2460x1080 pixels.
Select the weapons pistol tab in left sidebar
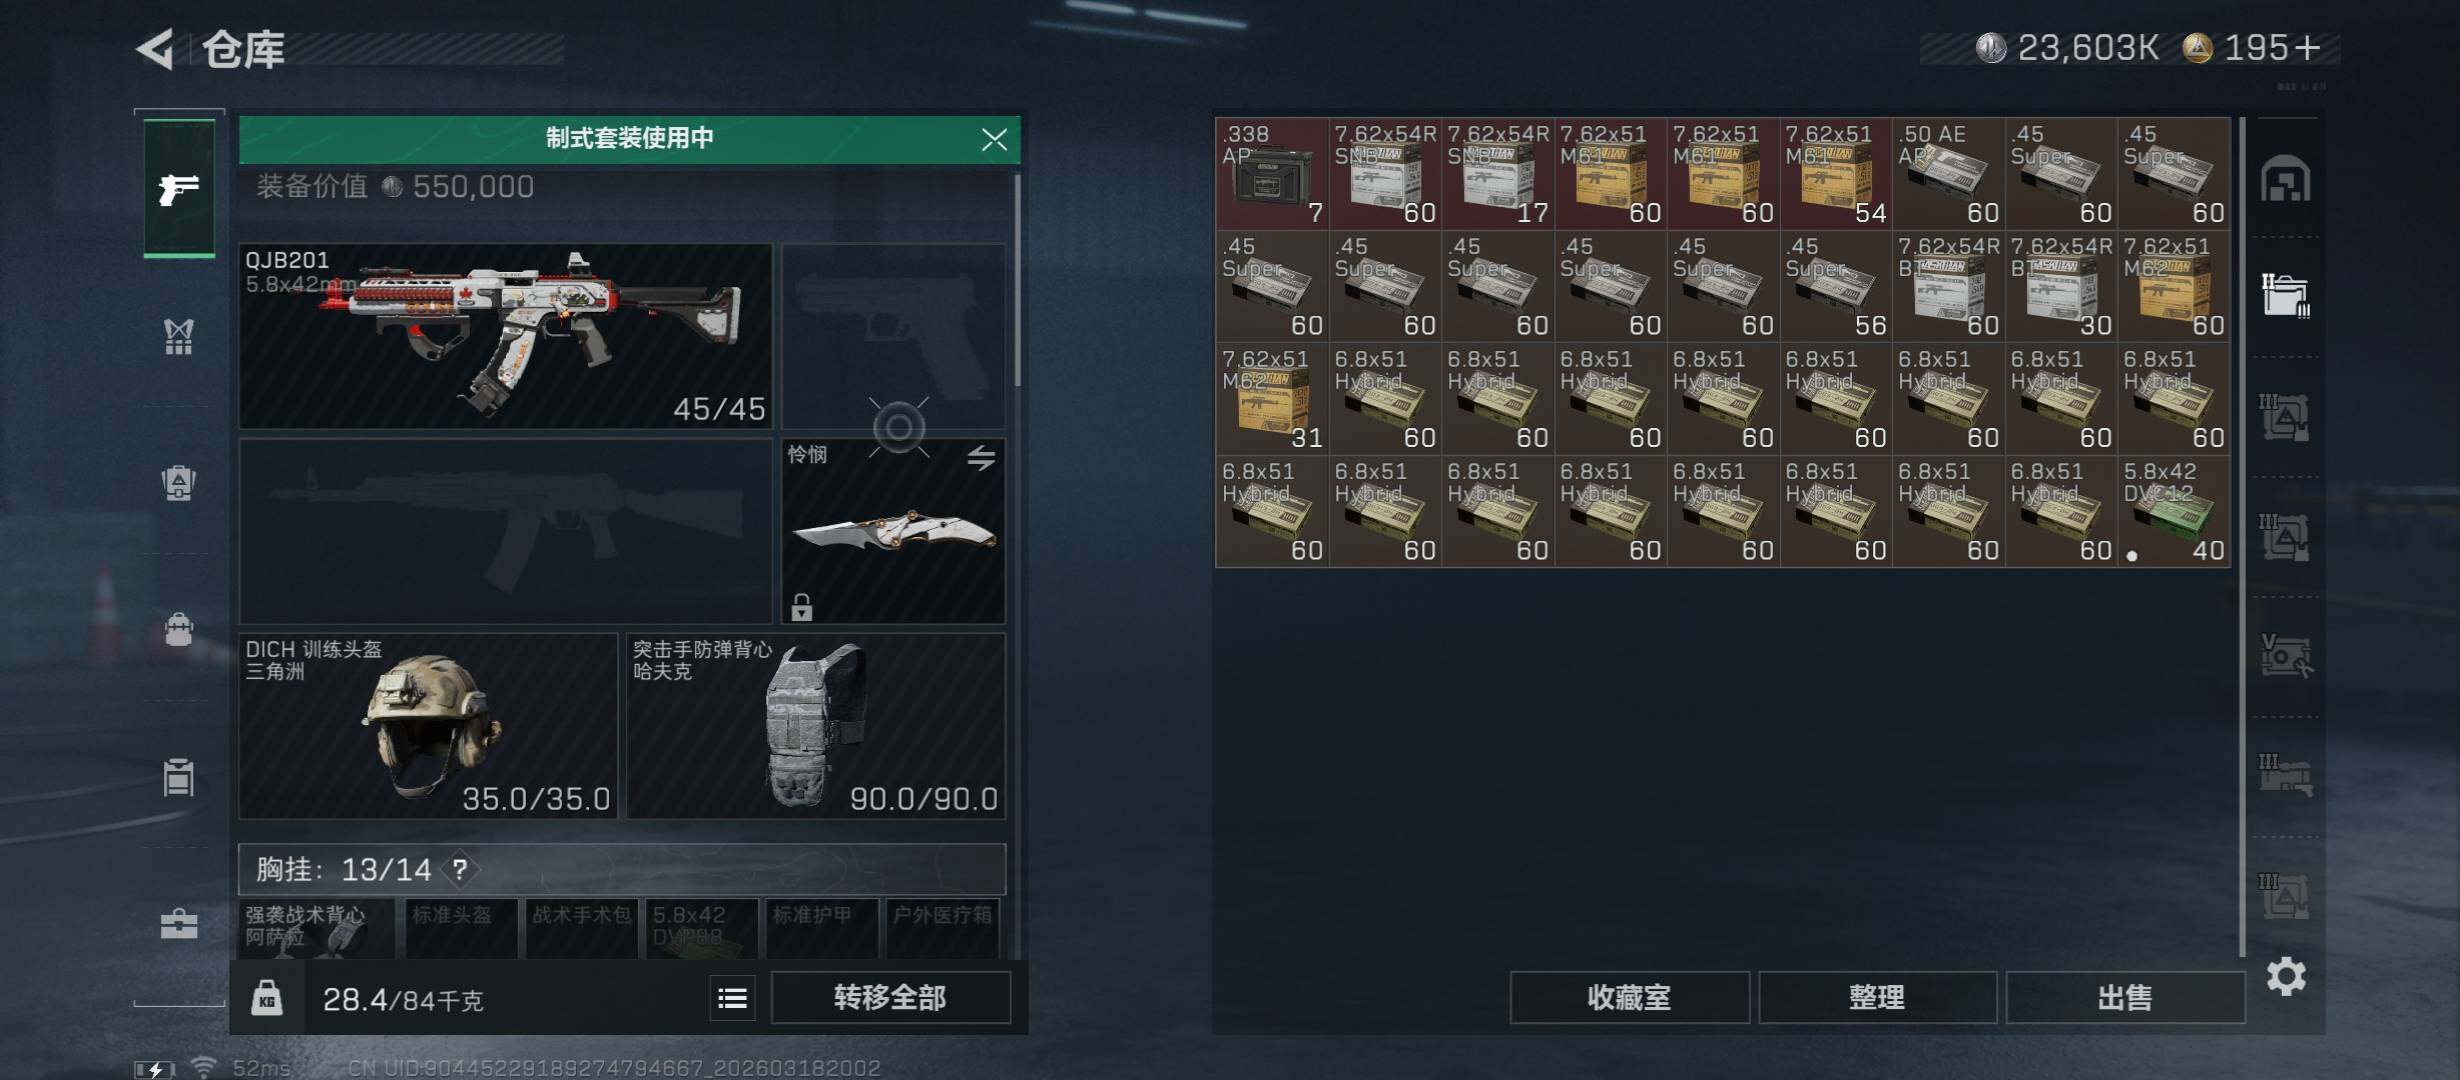pos(179,188)
